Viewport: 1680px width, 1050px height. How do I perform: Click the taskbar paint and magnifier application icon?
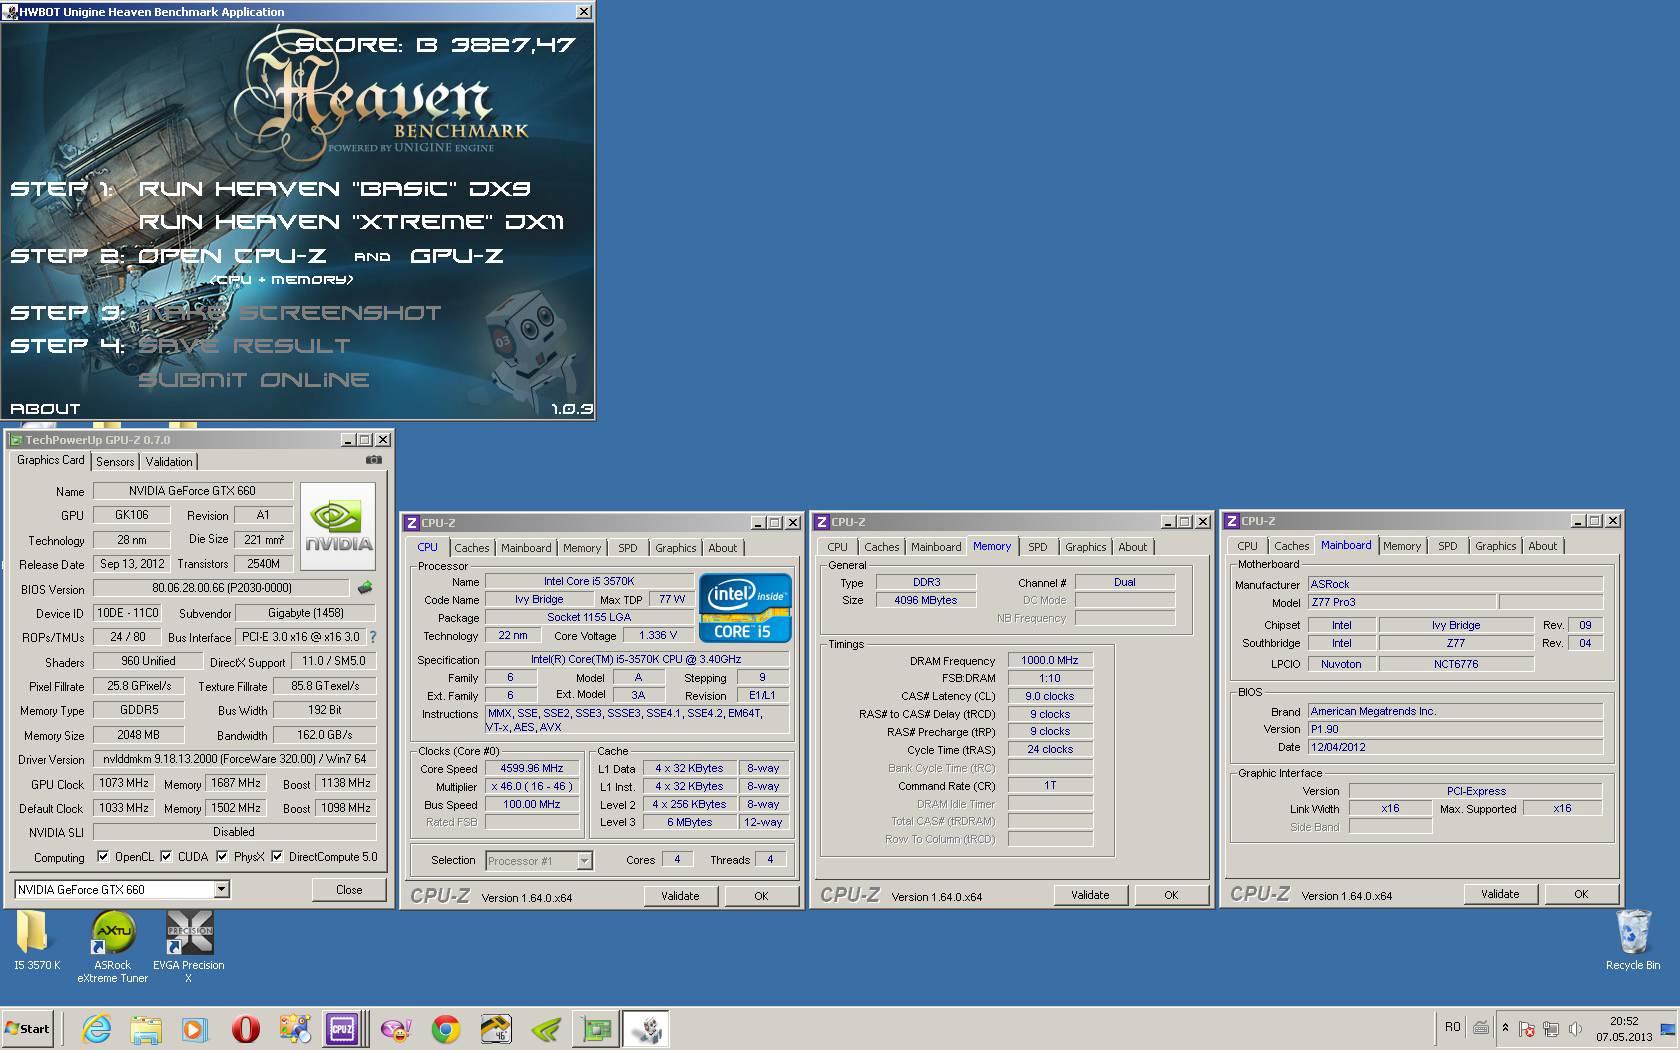click(294, 1029)
